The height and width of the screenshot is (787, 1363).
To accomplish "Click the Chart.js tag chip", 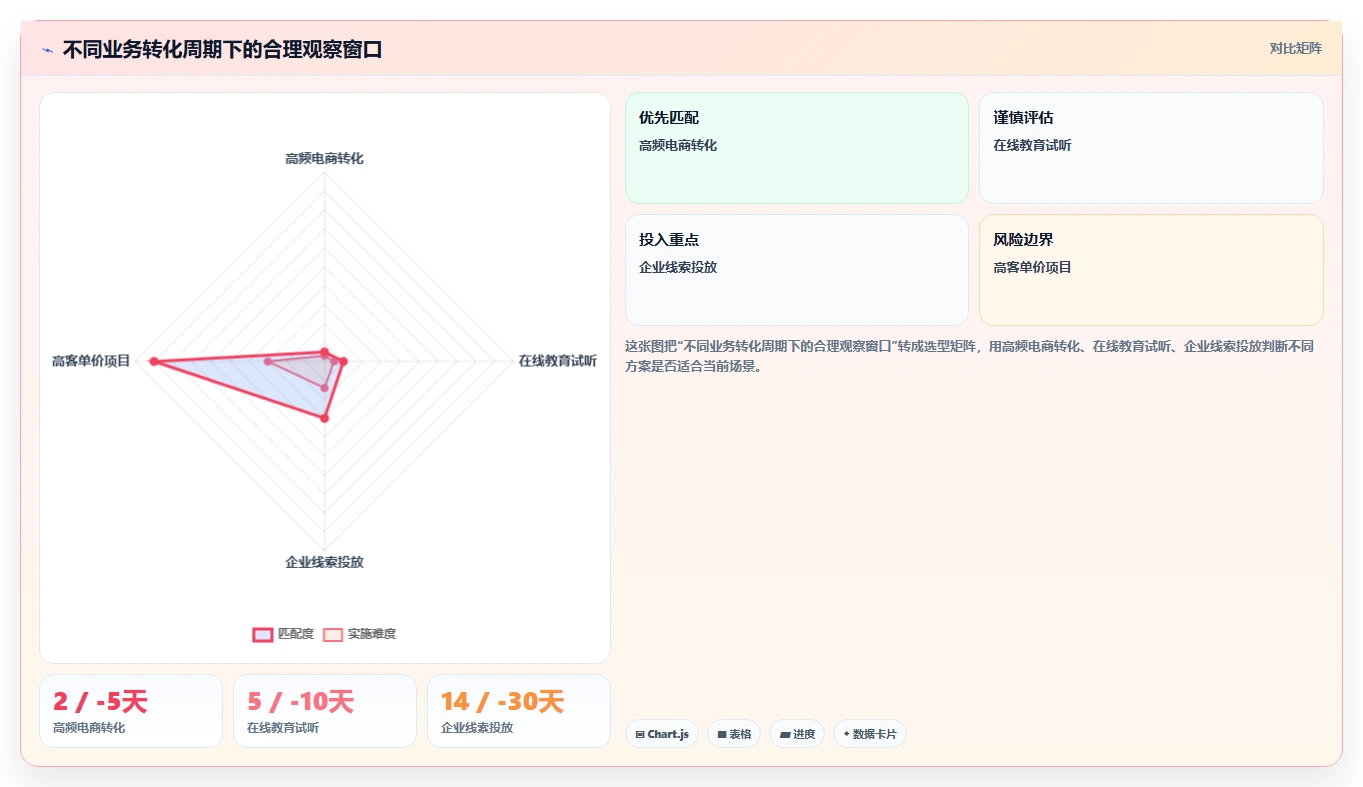I will pos(662,734).
